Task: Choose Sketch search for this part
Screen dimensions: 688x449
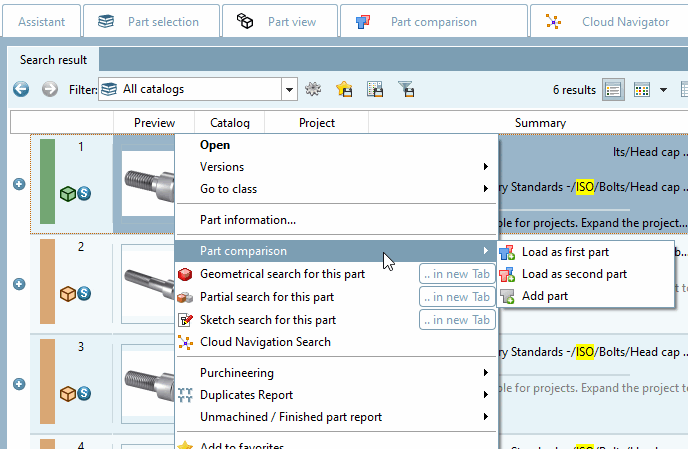Action: [x=267, y=320]
